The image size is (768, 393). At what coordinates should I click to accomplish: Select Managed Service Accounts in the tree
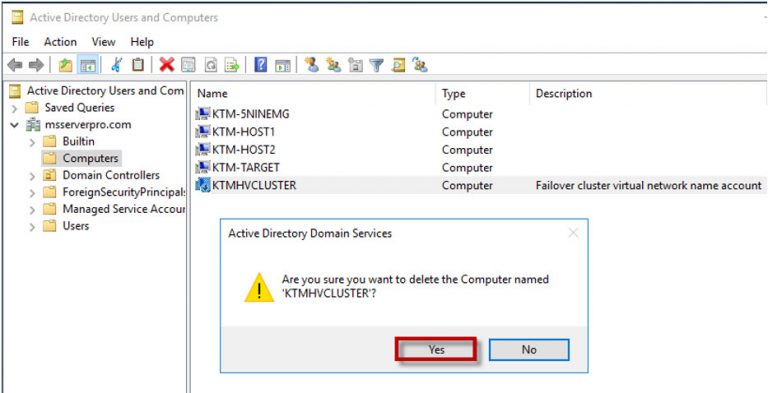tap(123, 209)
